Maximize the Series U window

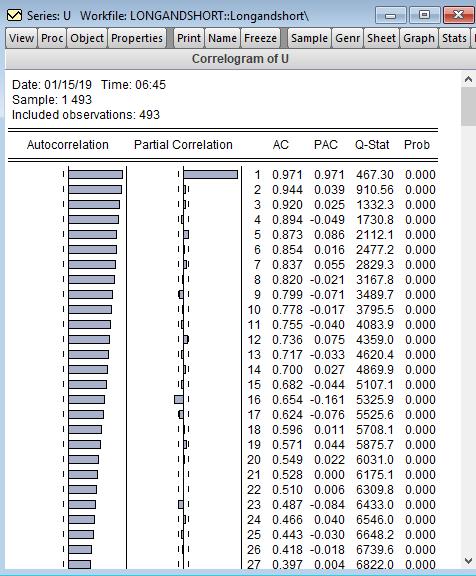[424, 15]
